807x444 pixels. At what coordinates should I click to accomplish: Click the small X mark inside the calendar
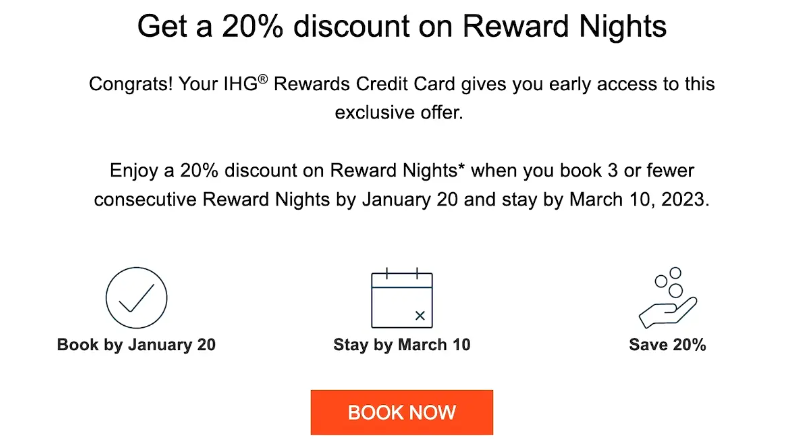pyautogui.click(x=420, y=316)
